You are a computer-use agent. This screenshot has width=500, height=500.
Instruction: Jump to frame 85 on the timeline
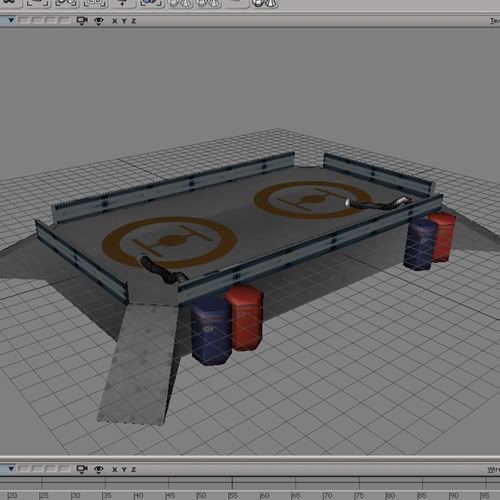[422, 495]
